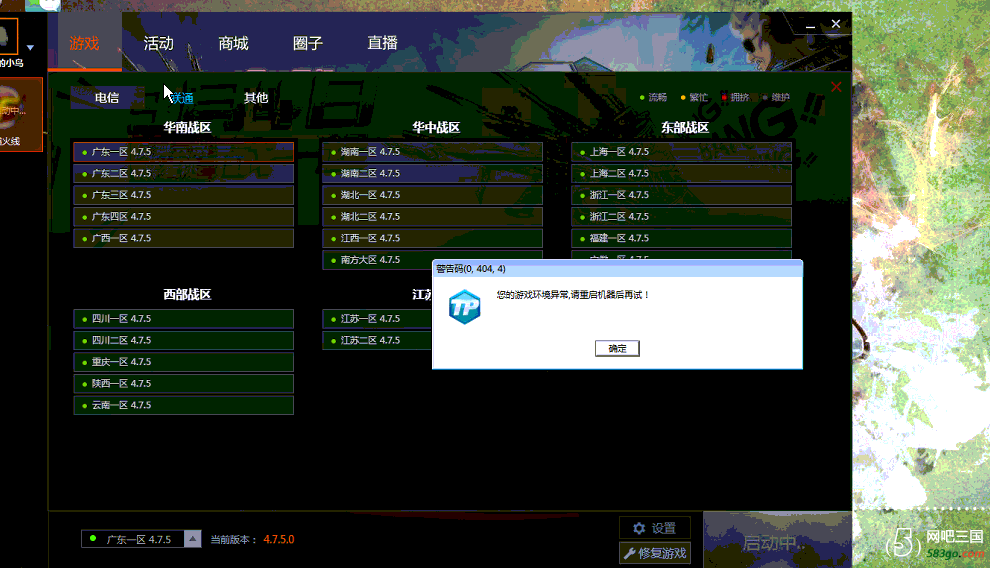Open the account dropdown arrow beside avatar
This screenshot has width=990, height=569.
(30, 47)
